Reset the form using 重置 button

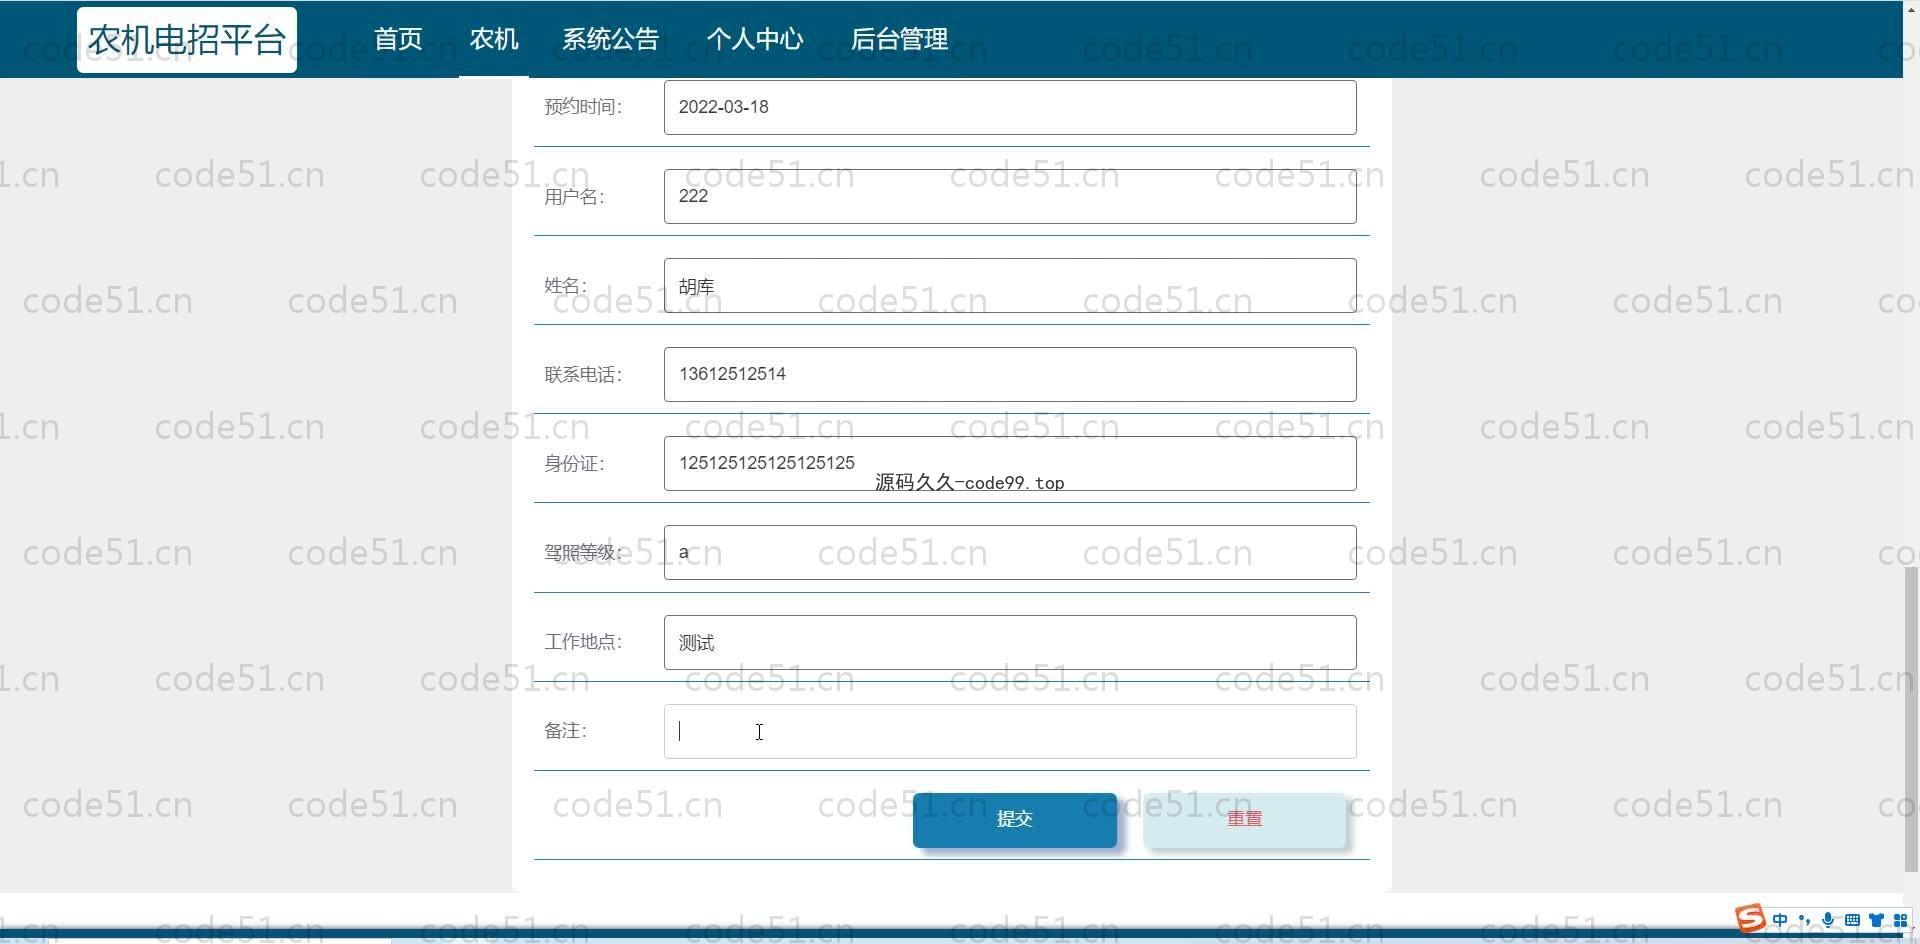(x=1244, y=820)
